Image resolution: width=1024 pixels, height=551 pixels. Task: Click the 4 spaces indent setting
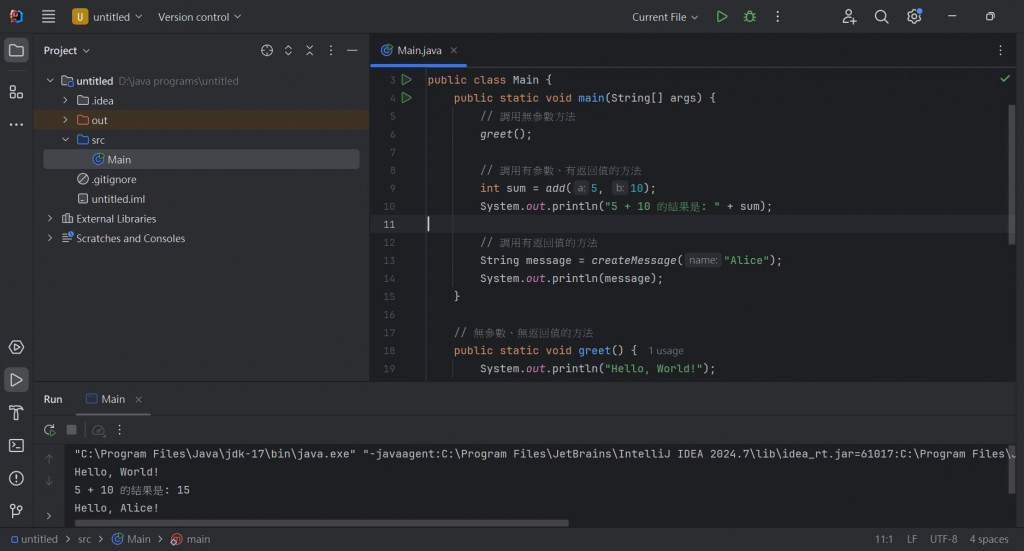click(x=988, y=539)
